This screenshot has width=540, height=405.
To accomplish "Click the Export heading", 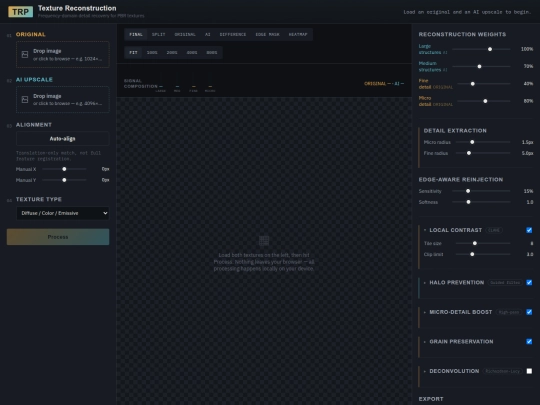I will point(431,399).
